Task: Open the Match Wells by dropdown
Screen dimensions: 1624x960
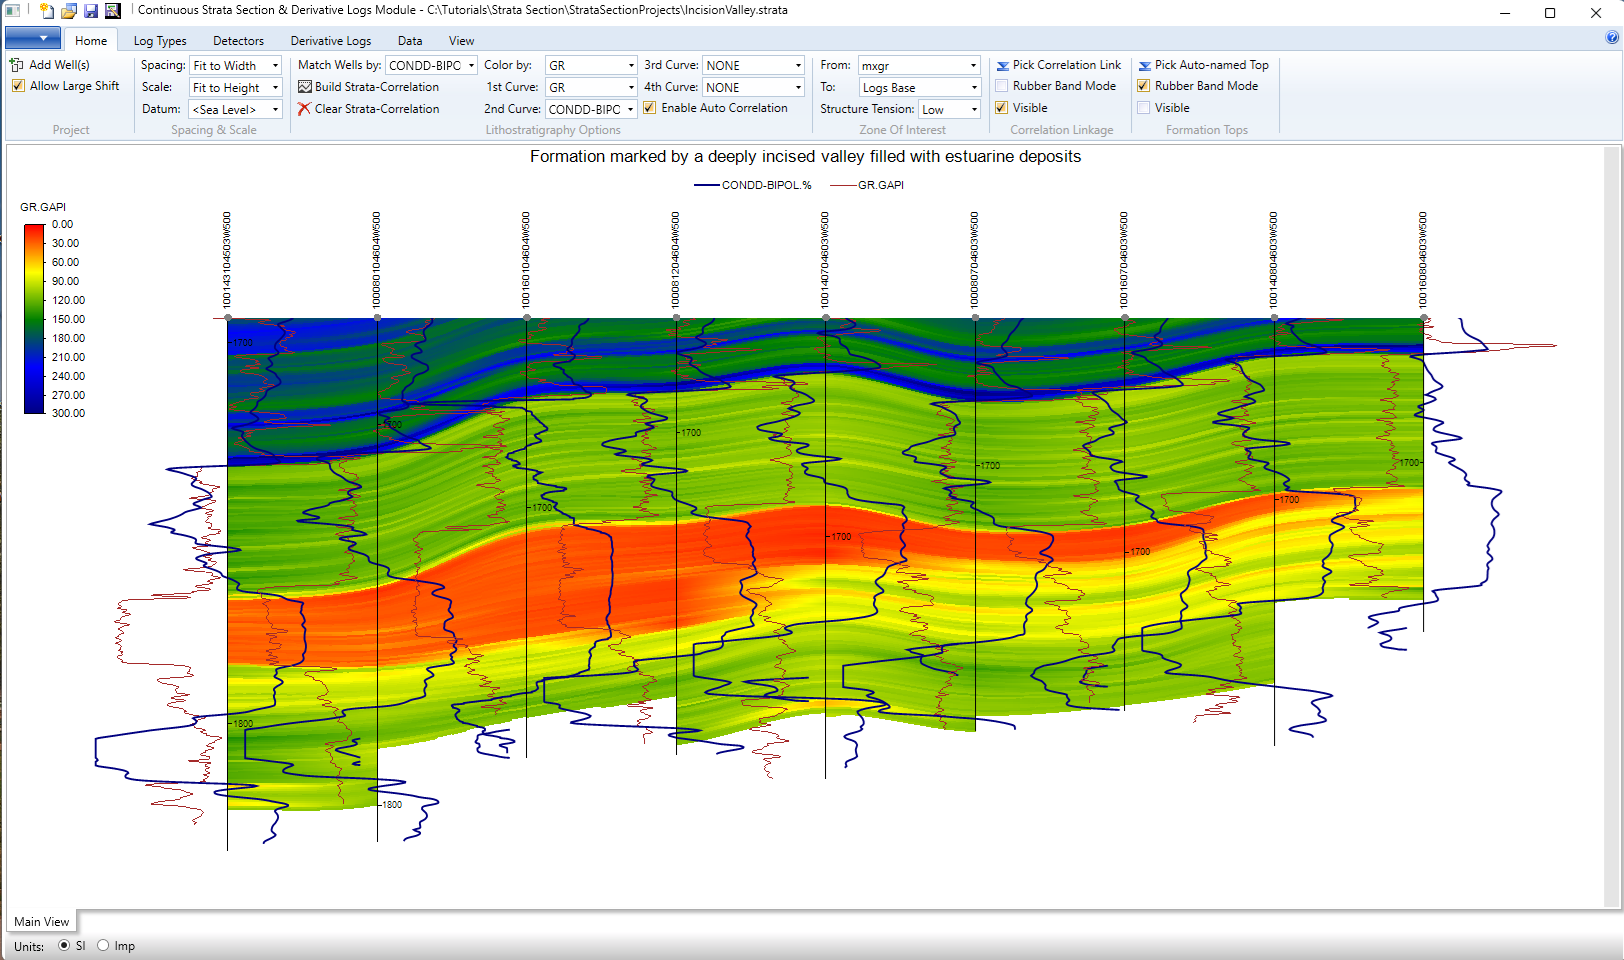Action: [x=431, y=66]
